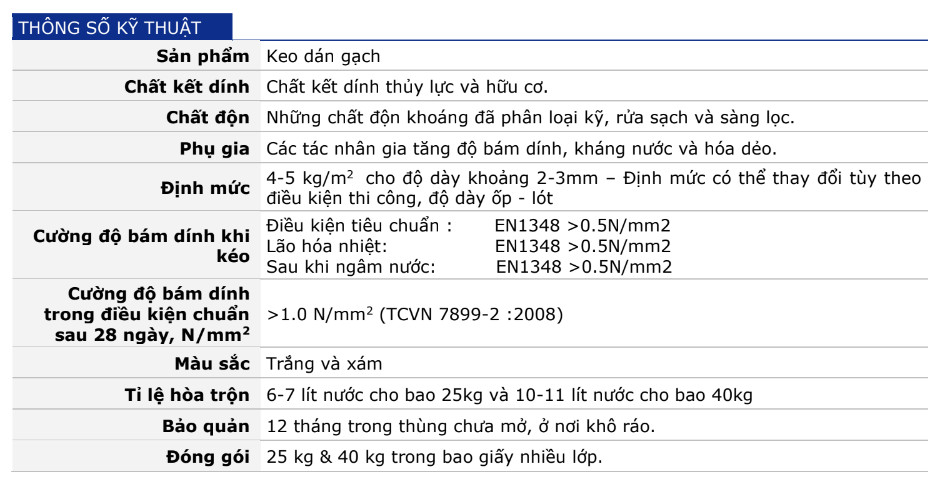
Task: Click the "Keo dán gạch" value cell
Action: (x=323, y=57)
